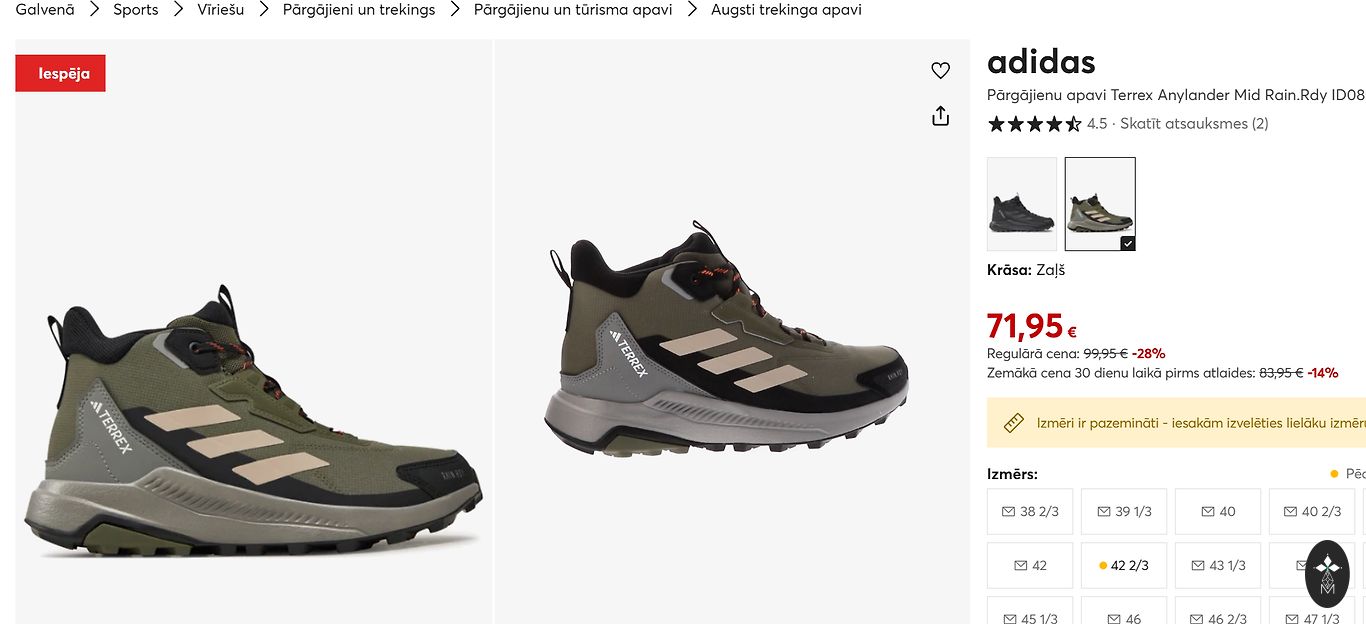Open Galvenā breadcrumb link
1366x624 pixels.
tap(45, 10)
